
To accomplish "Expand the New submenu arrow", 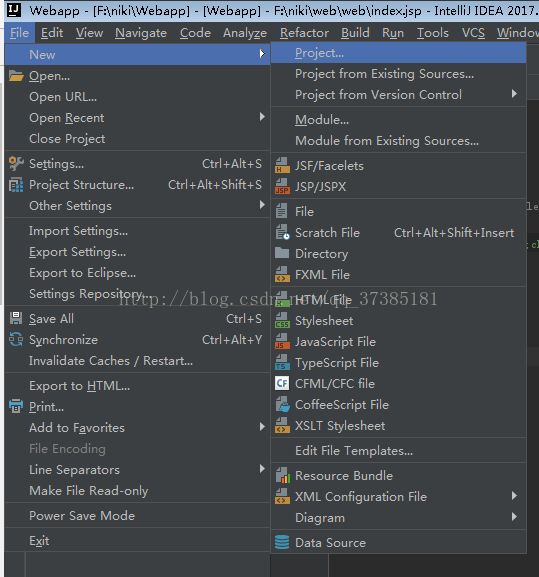I will pos(262,54).
